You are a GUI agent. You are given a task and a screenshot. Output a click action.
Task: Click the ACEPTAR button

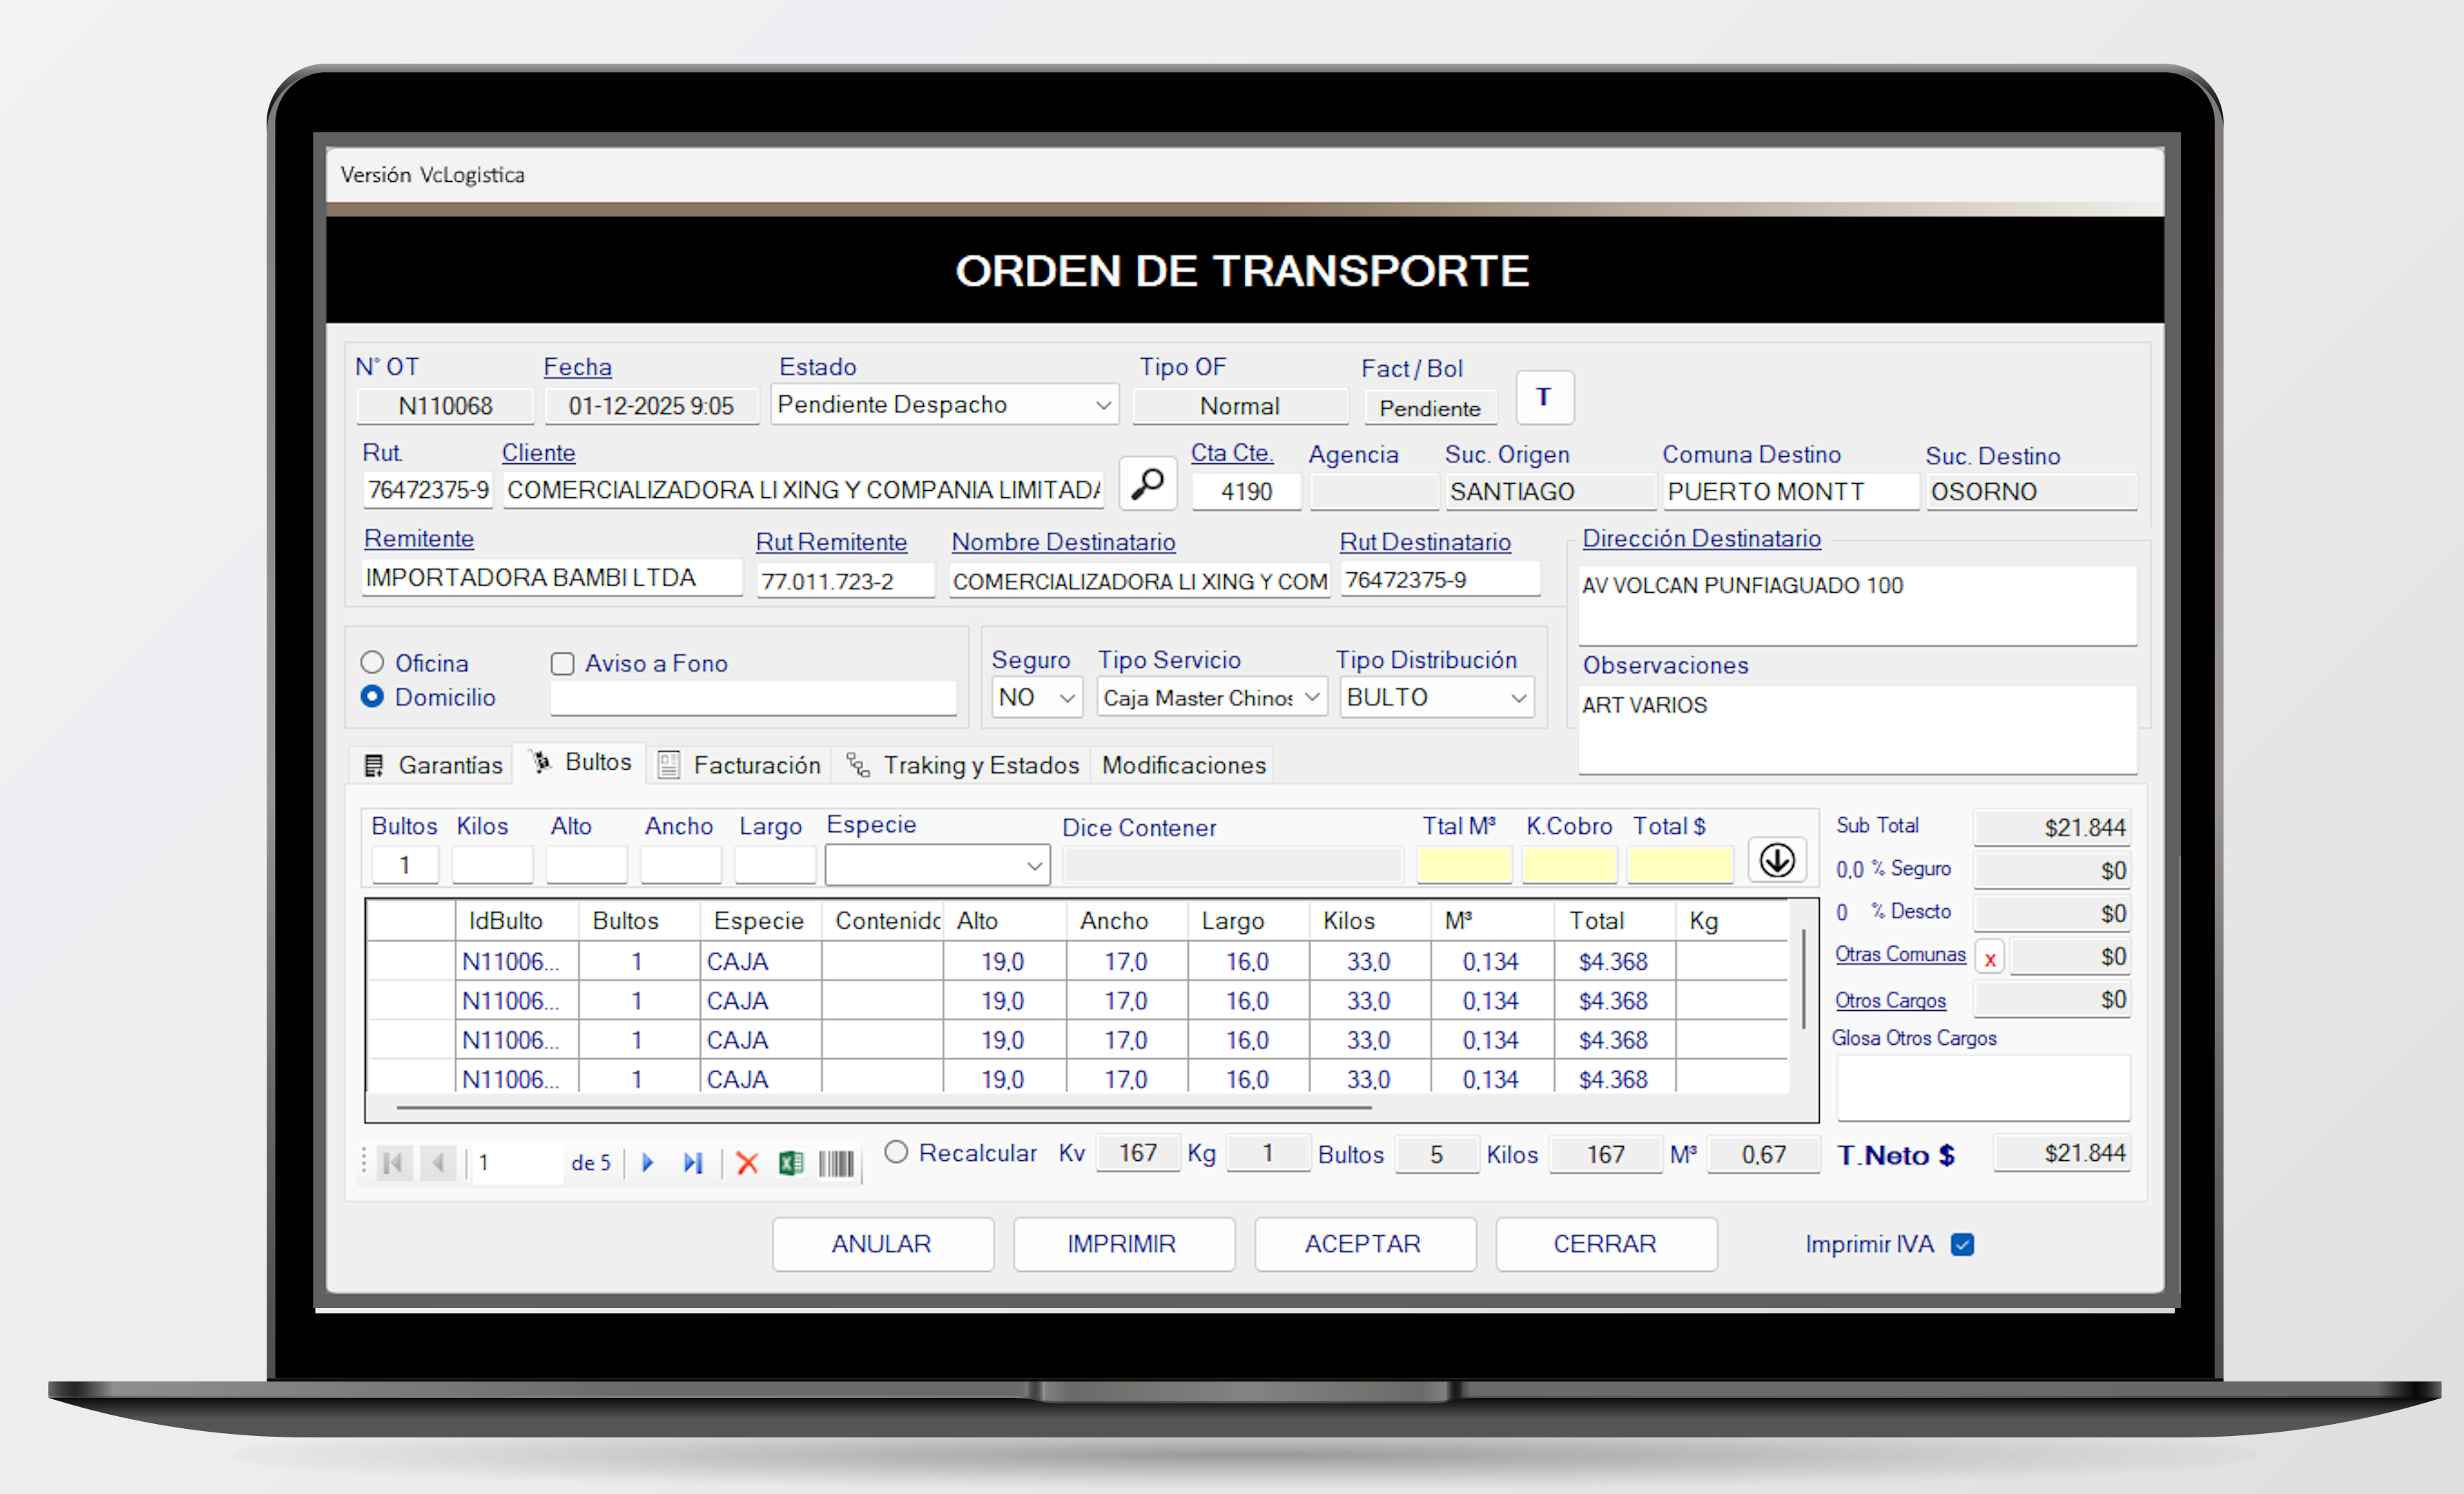(1364, 1243)
